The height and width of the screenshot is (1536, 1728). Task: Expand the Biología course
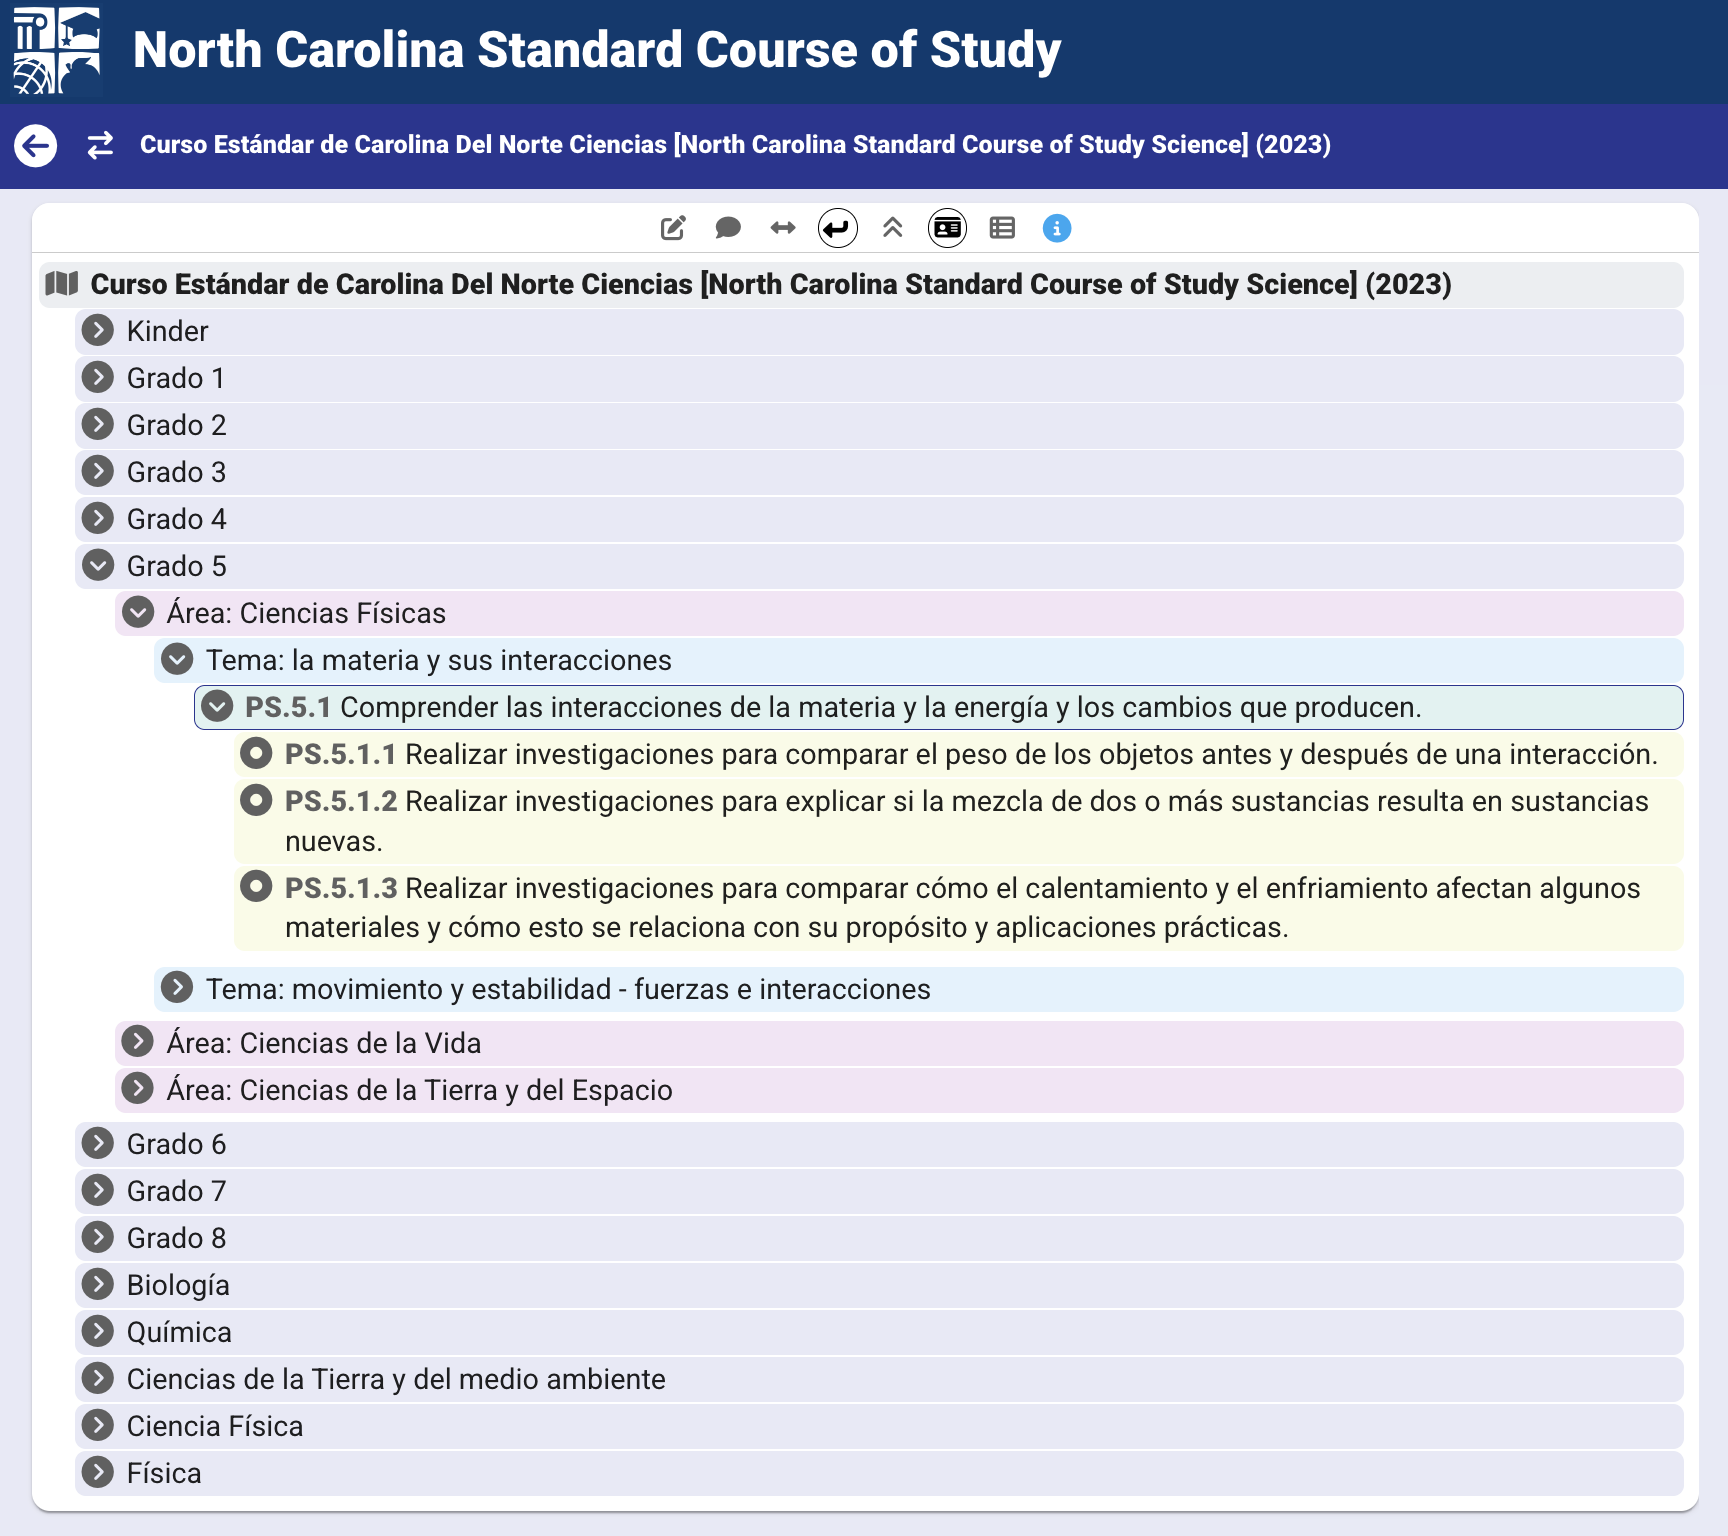coord(98,1284)
